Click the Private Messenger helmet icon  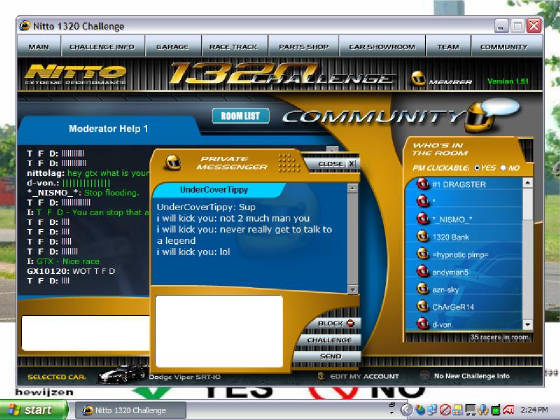pos(173,163)
